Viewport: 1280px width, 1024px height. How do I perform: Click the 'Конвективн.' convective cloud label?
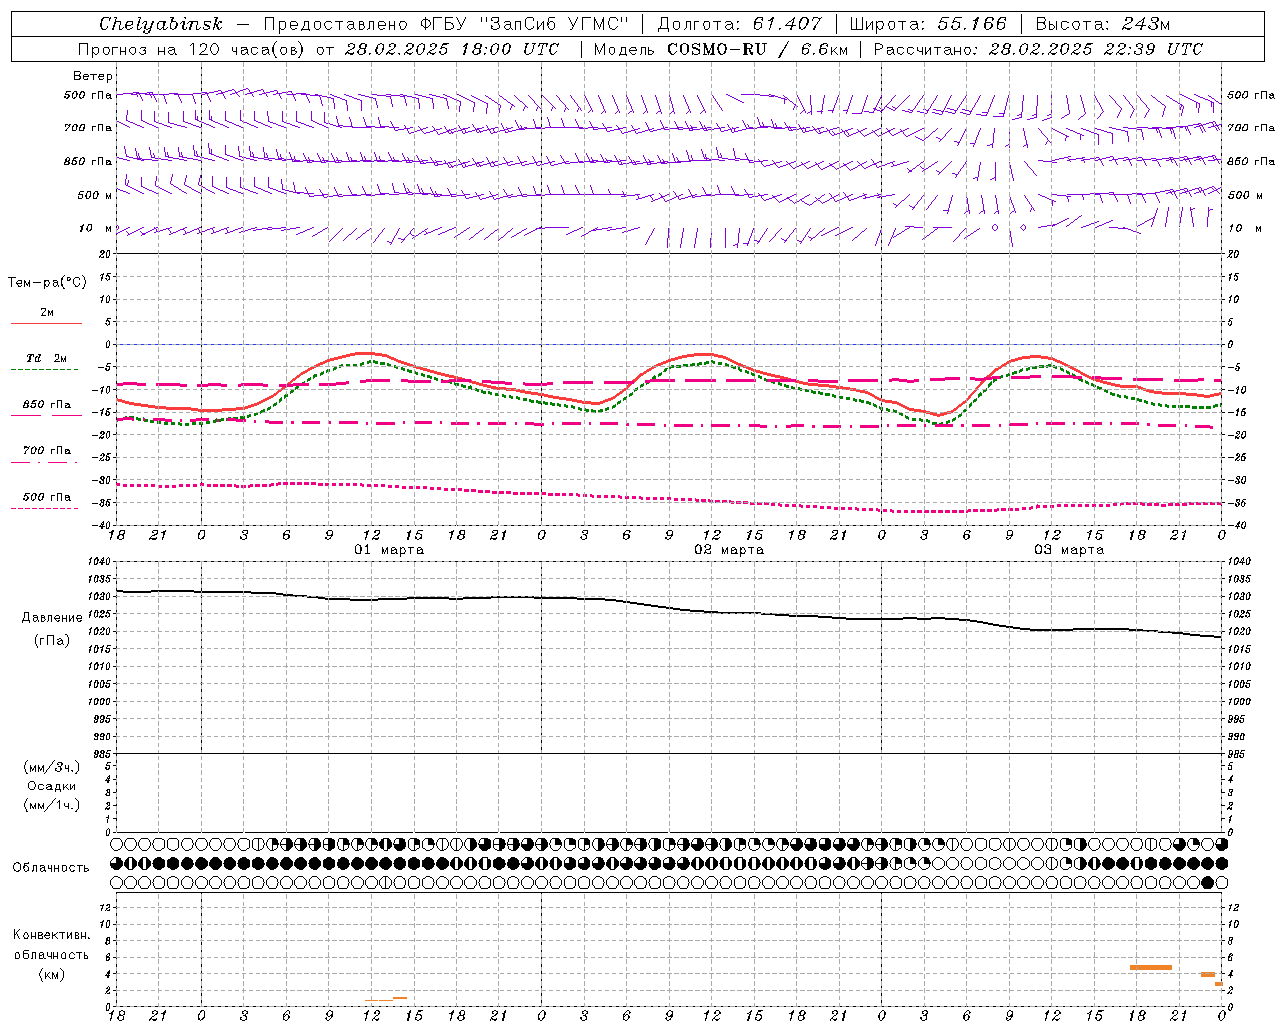tap(52, 935)
